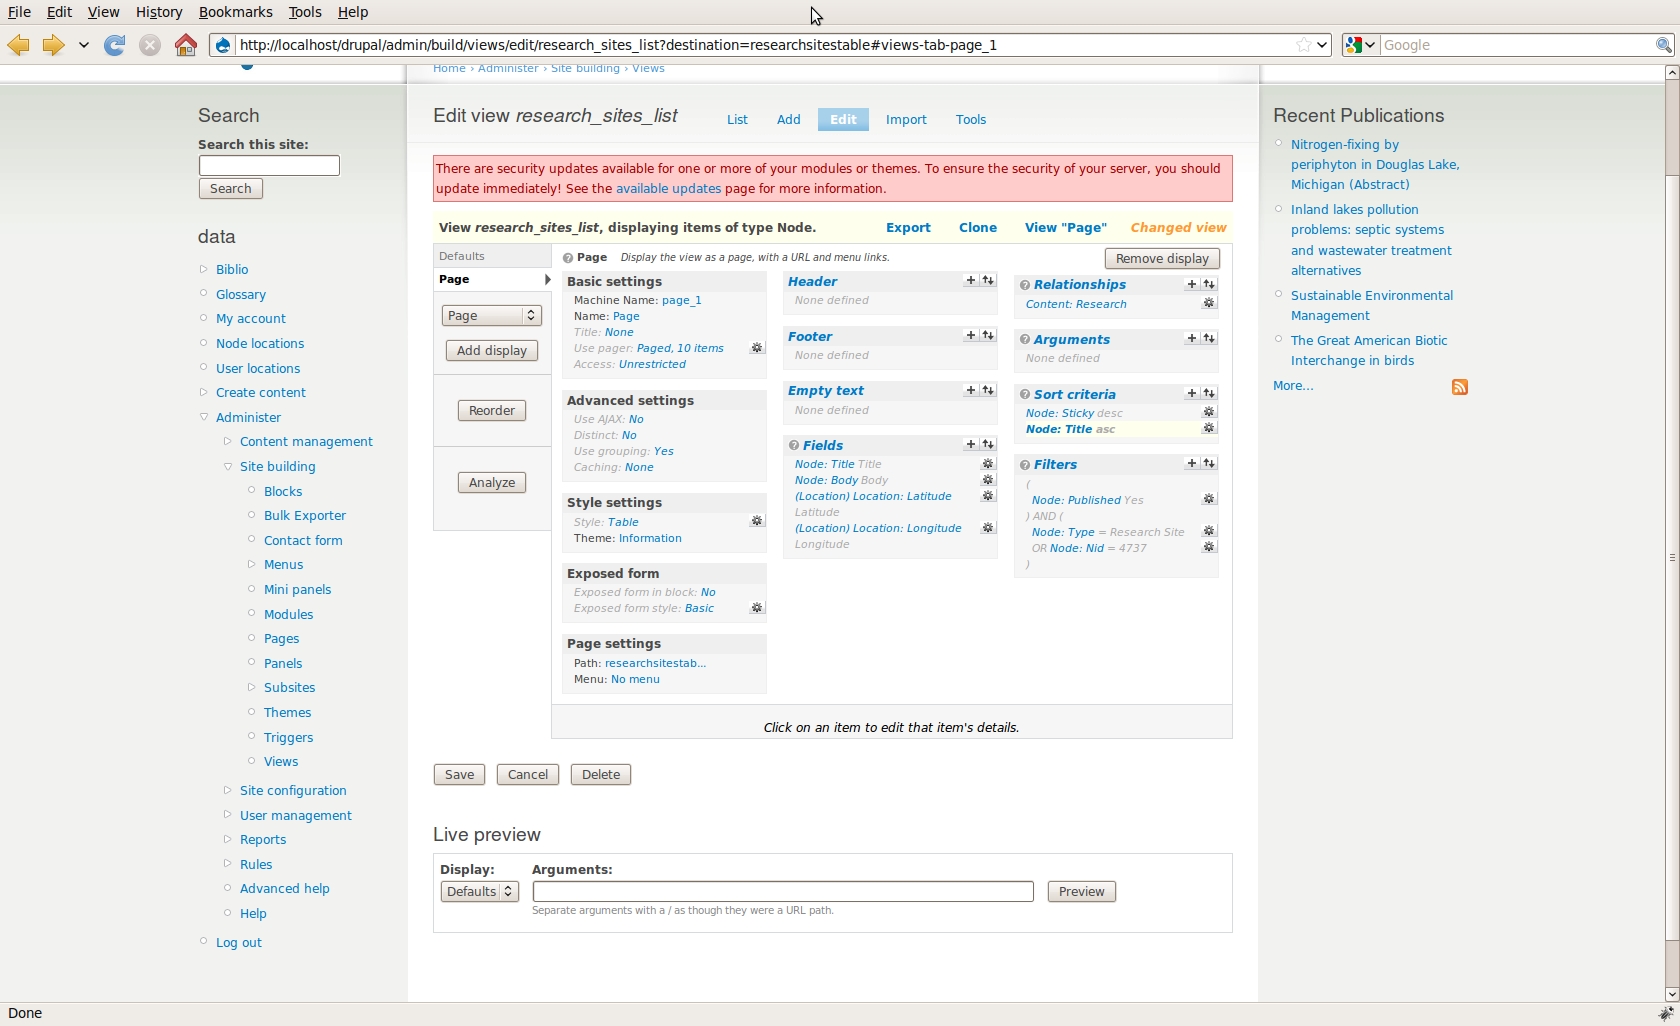The image size is (1680, 1026).
Task: Click the Arguments input field in Live preview
Action: (782, 892)
